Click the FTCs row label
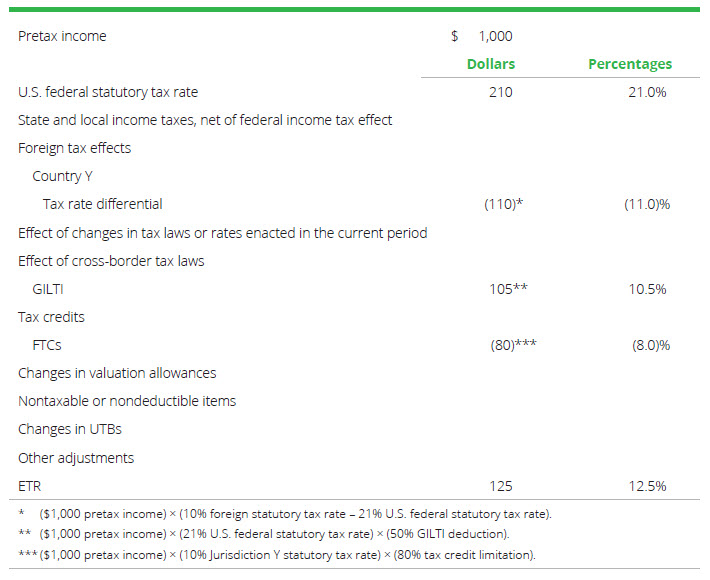The height and width of the screenshot is (580, 710). point(46,345)
